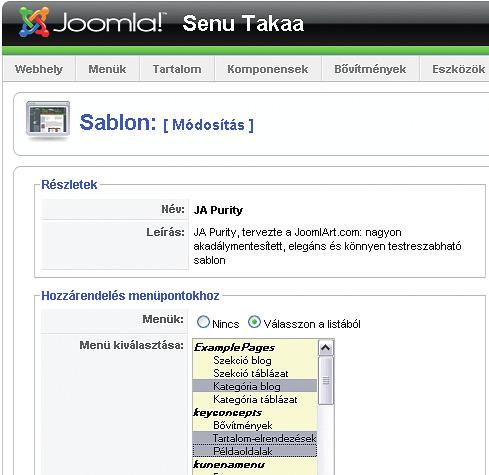This screenshot has width=489, height=475.
Task: Click the Leírás description text
Action: coord(327,246)
